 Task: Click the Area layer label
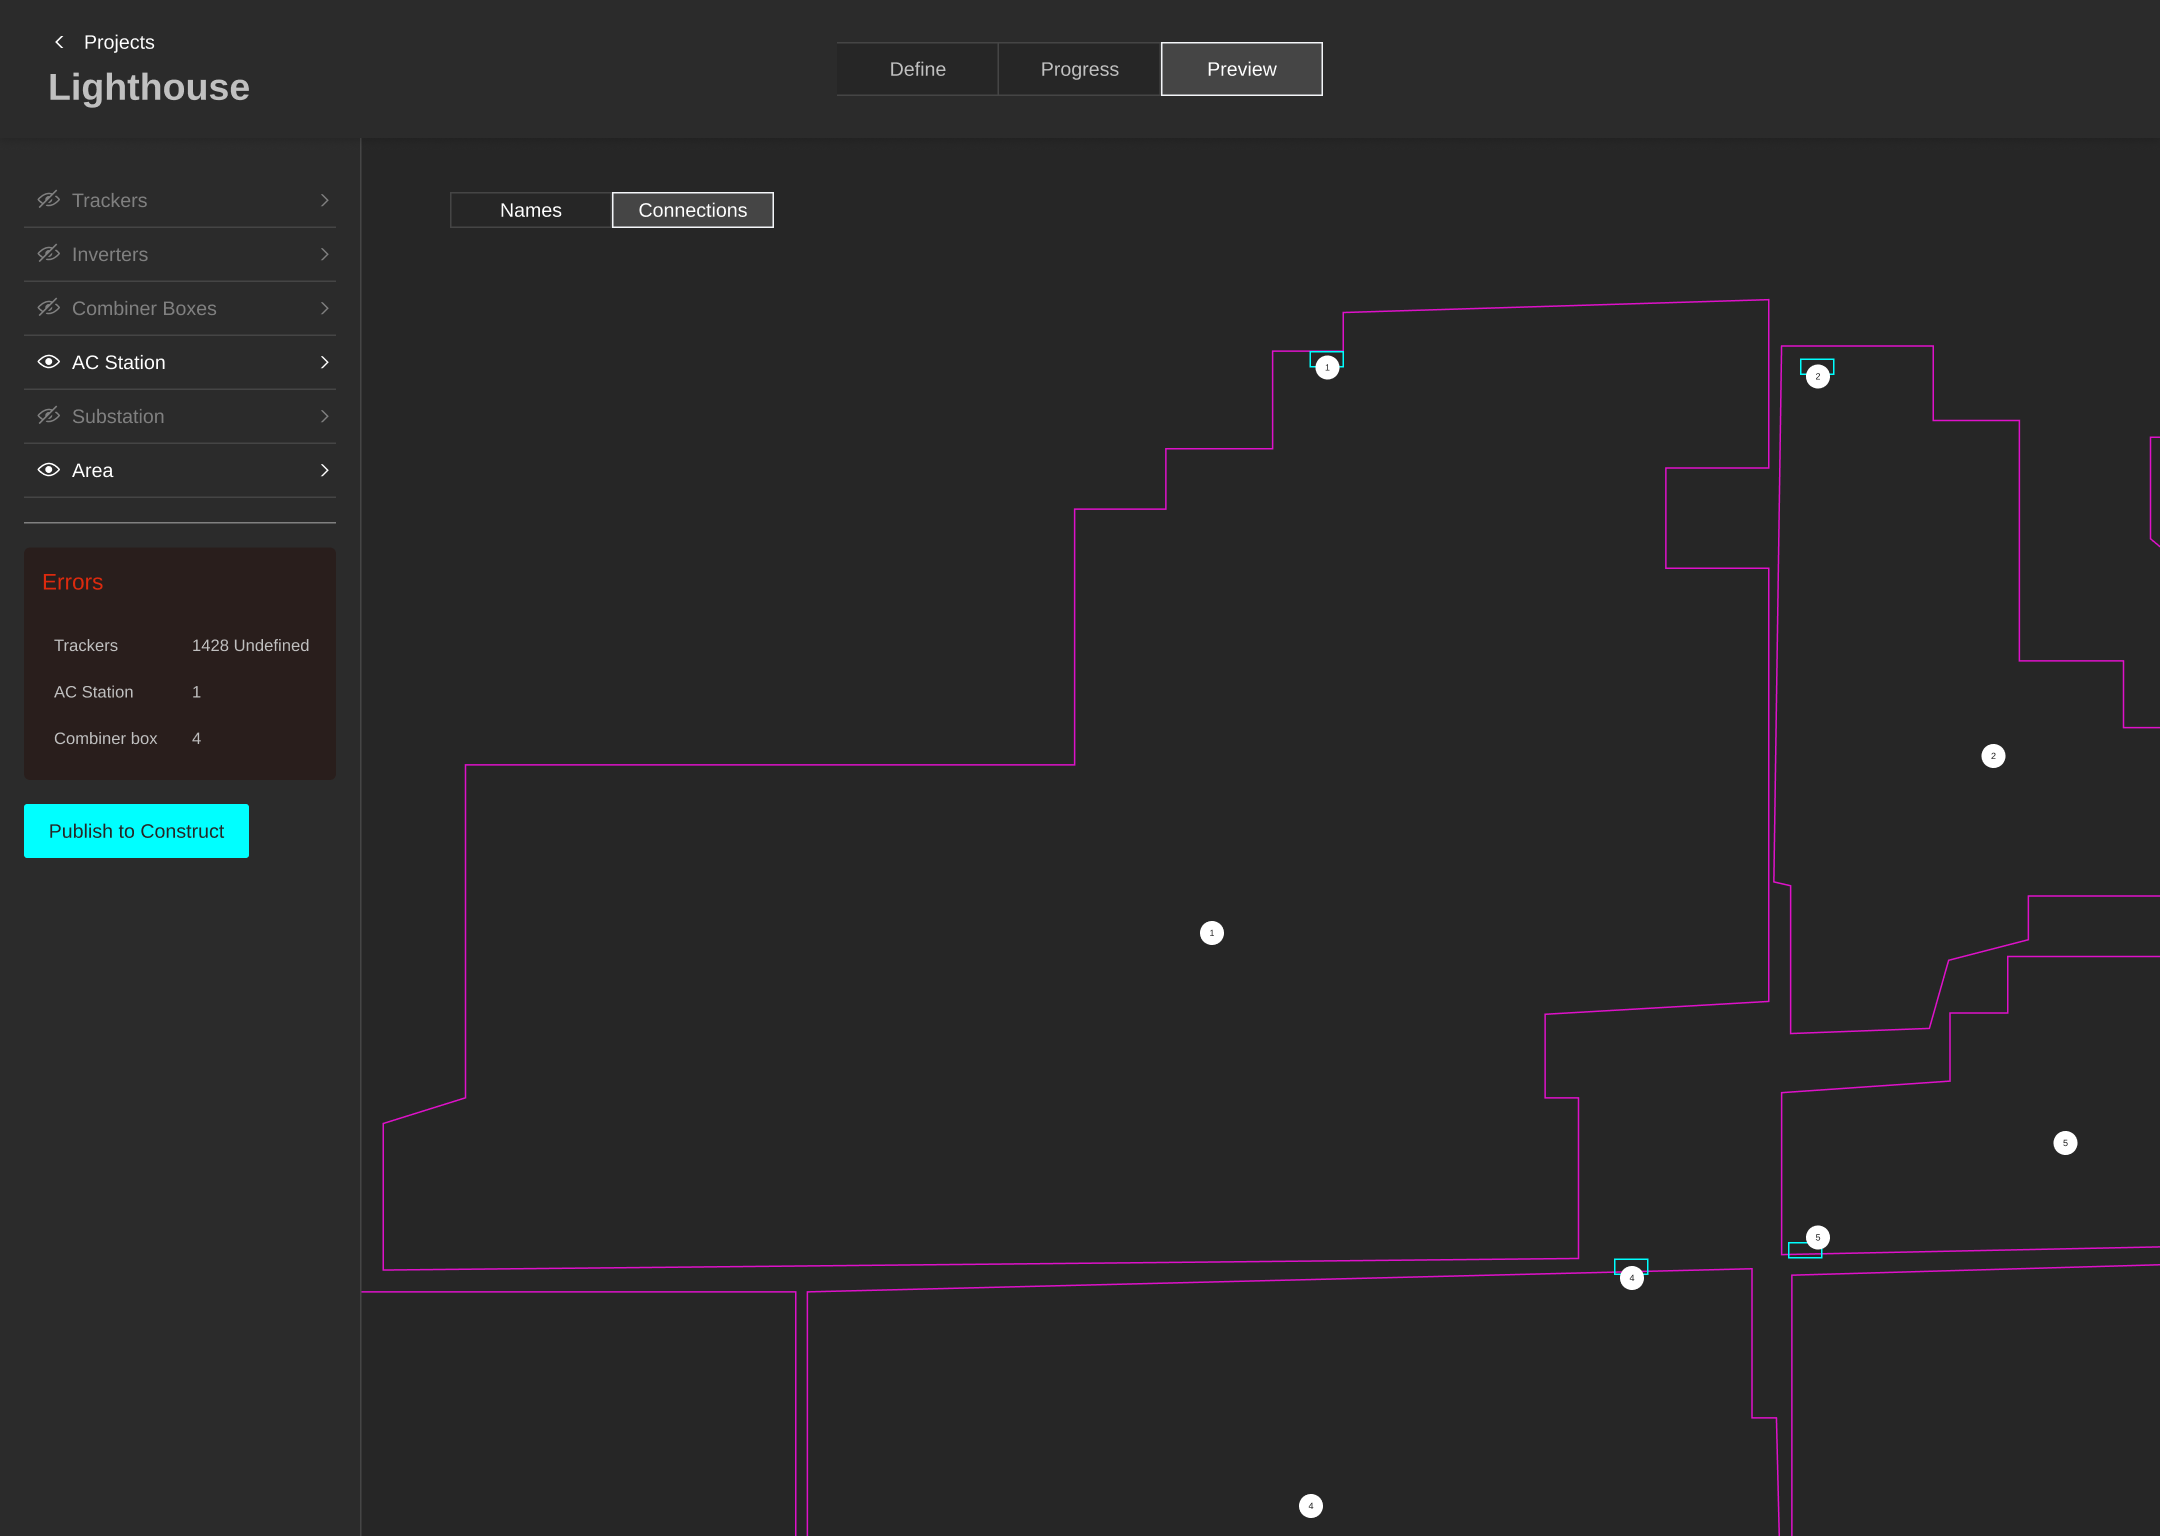pyautogui.click(x=92, y=470)
